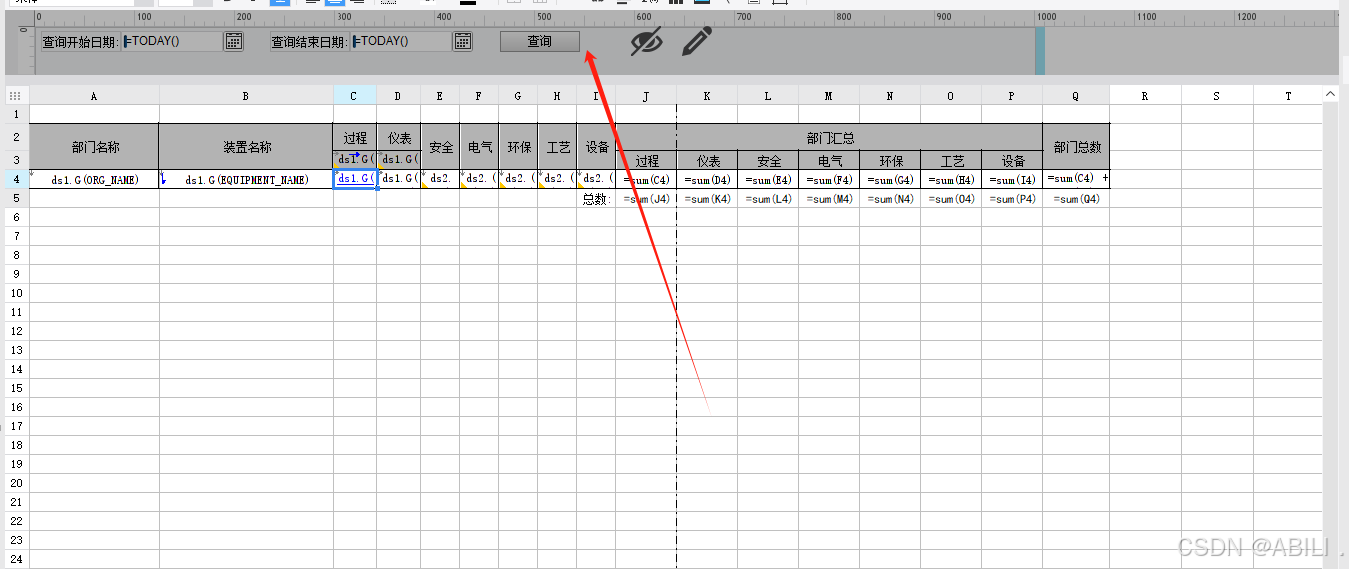Image resolution: width=1349 pixels, height=569 pixels.
Task: Select the =sum(M4) cell
Action: click(829, 199)
